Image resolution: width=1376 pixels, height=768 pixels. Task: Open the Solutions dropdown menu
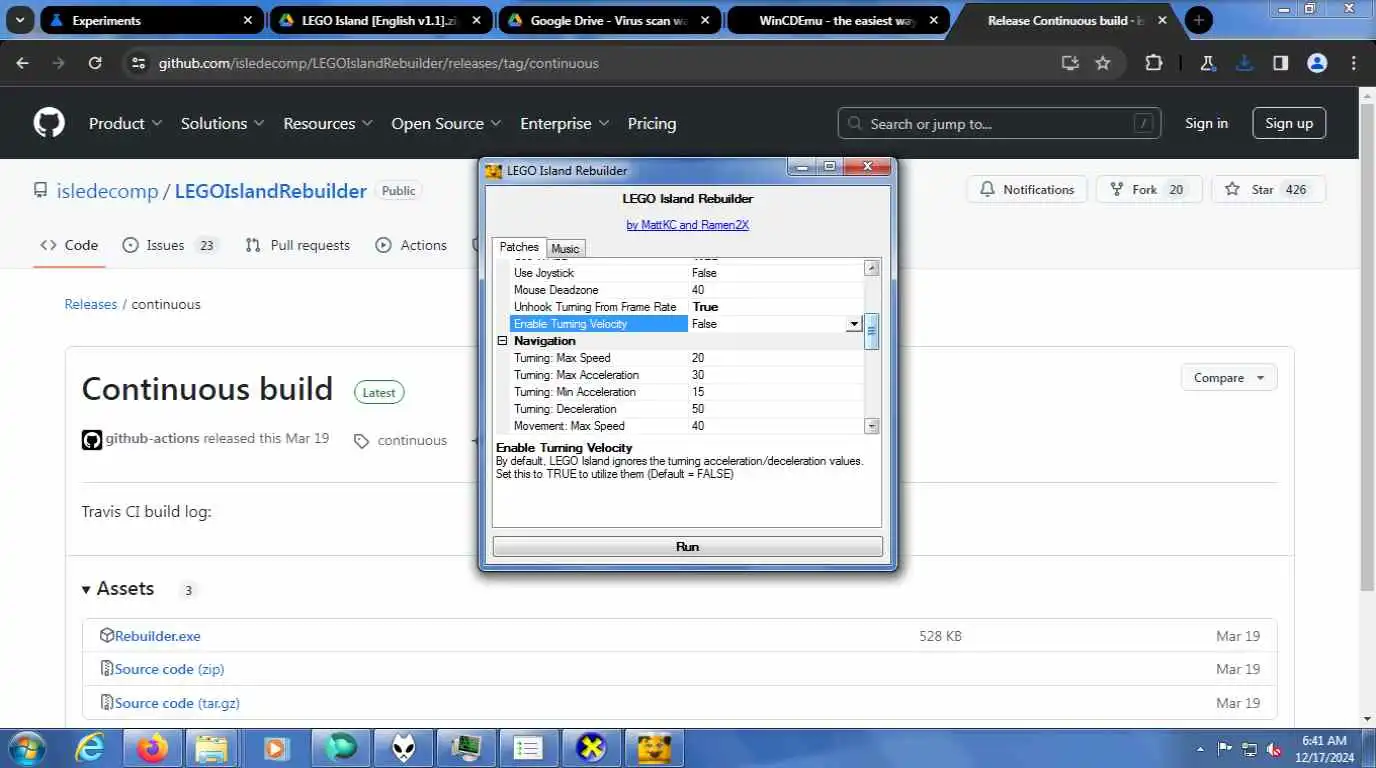coord(222,123)
